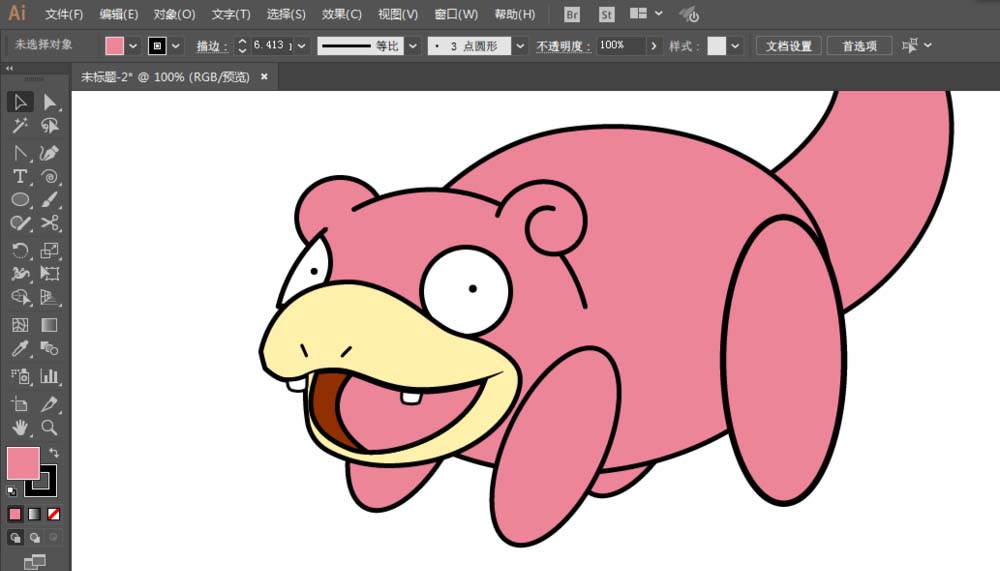Select the Zoom tool

tap(49, 427)
